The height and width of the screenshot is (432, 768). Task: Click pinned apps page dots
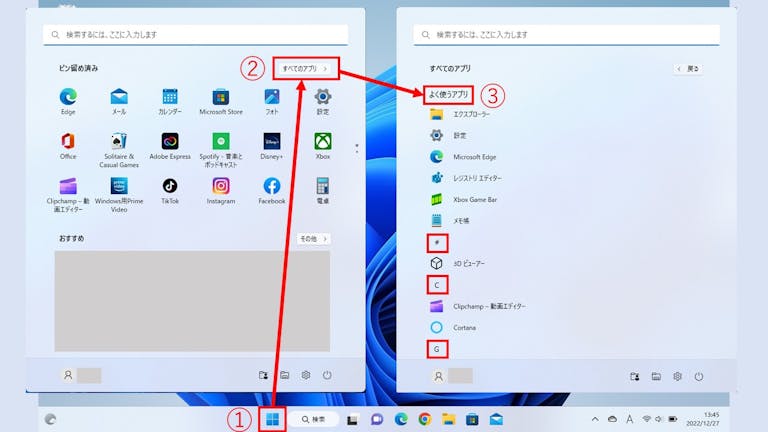click(357, 148)
